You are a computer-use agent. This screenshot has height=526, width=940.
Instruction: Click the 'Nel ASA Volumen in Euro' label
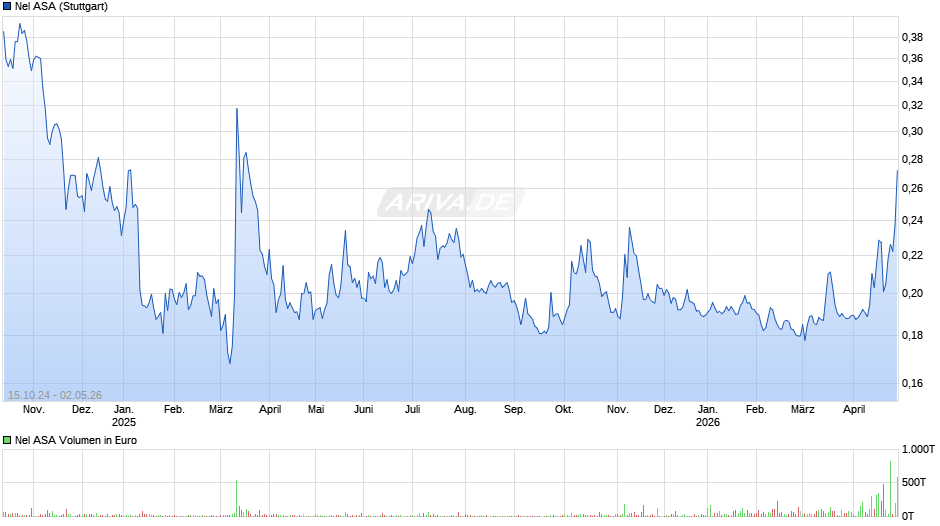pyautogui.click(x=76, y=440)
